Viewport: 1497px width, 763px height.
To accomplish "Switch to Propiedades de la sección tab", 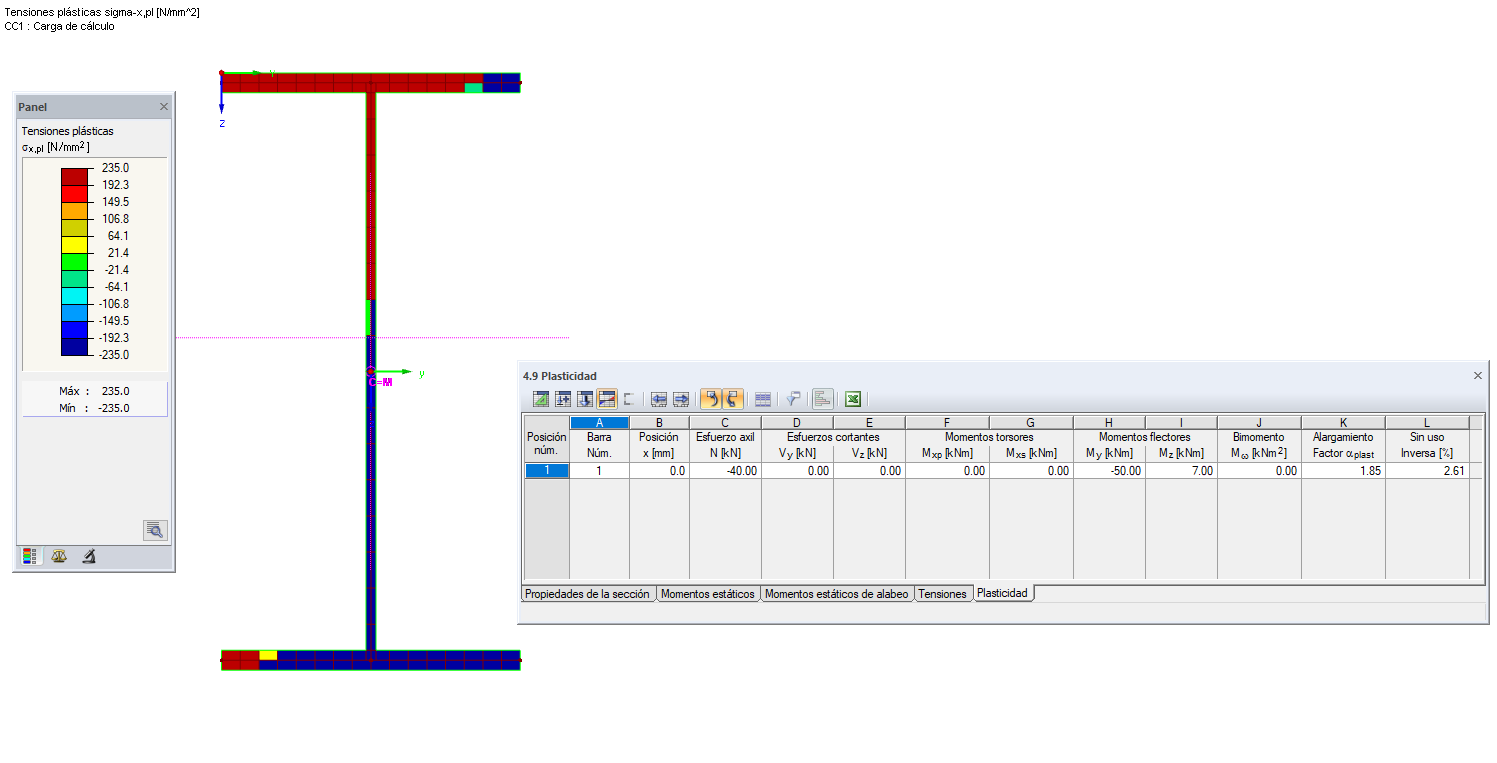I will click(588, 593).
